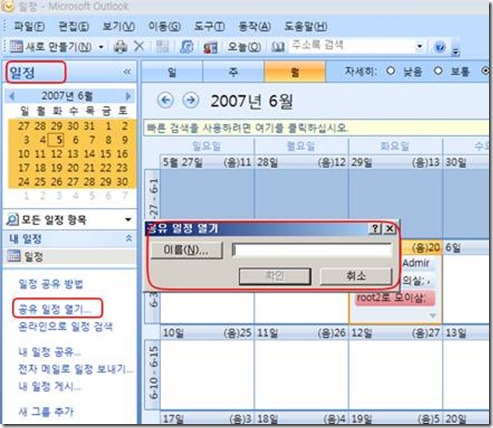Go to next month with forward arrow circle
This screenshot has height=428, width=493.
pyautogui.click(x=191, y=100)
